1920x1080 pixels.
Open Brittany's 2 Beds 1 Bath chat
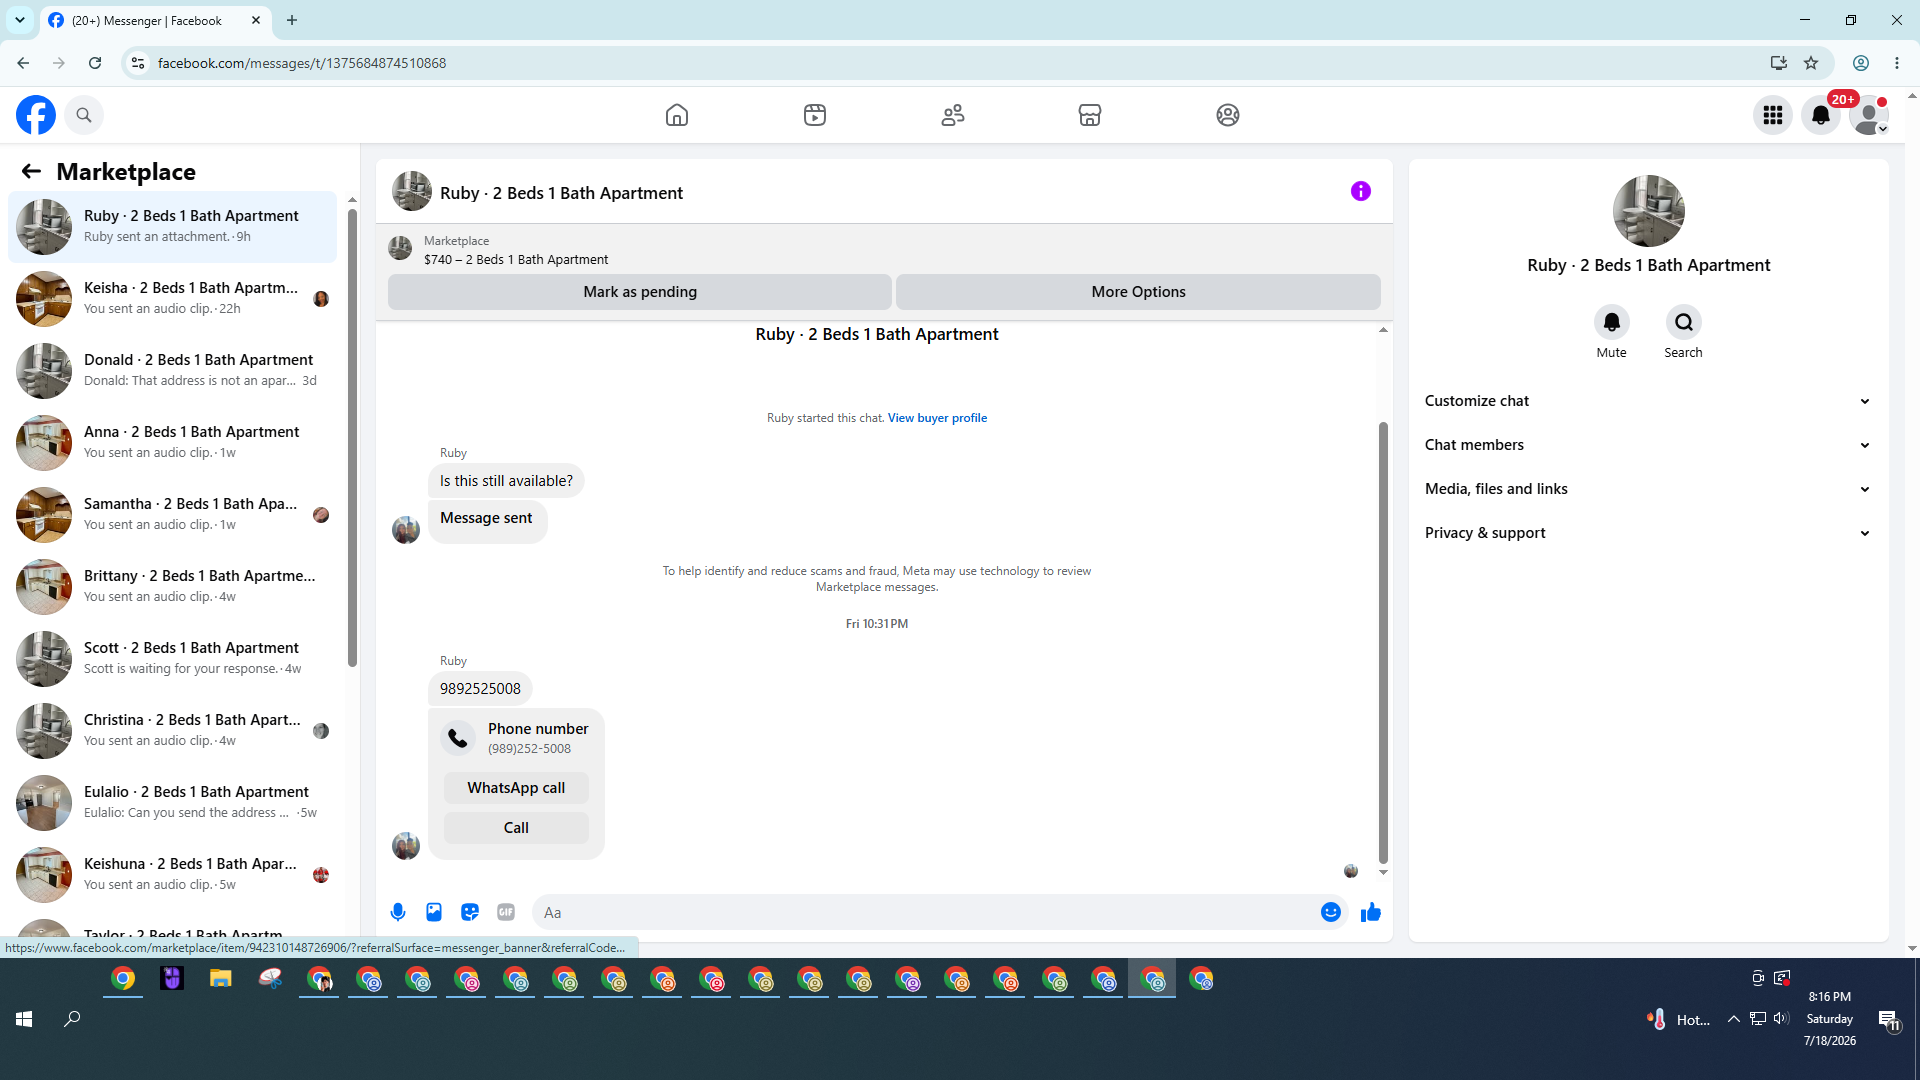(173, 587)
